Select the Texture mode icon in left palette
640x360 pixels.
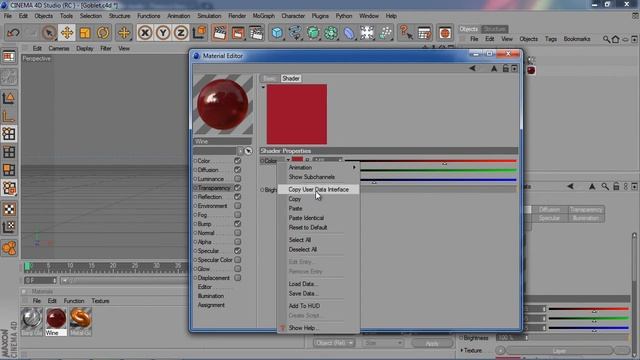coord(9,209)
